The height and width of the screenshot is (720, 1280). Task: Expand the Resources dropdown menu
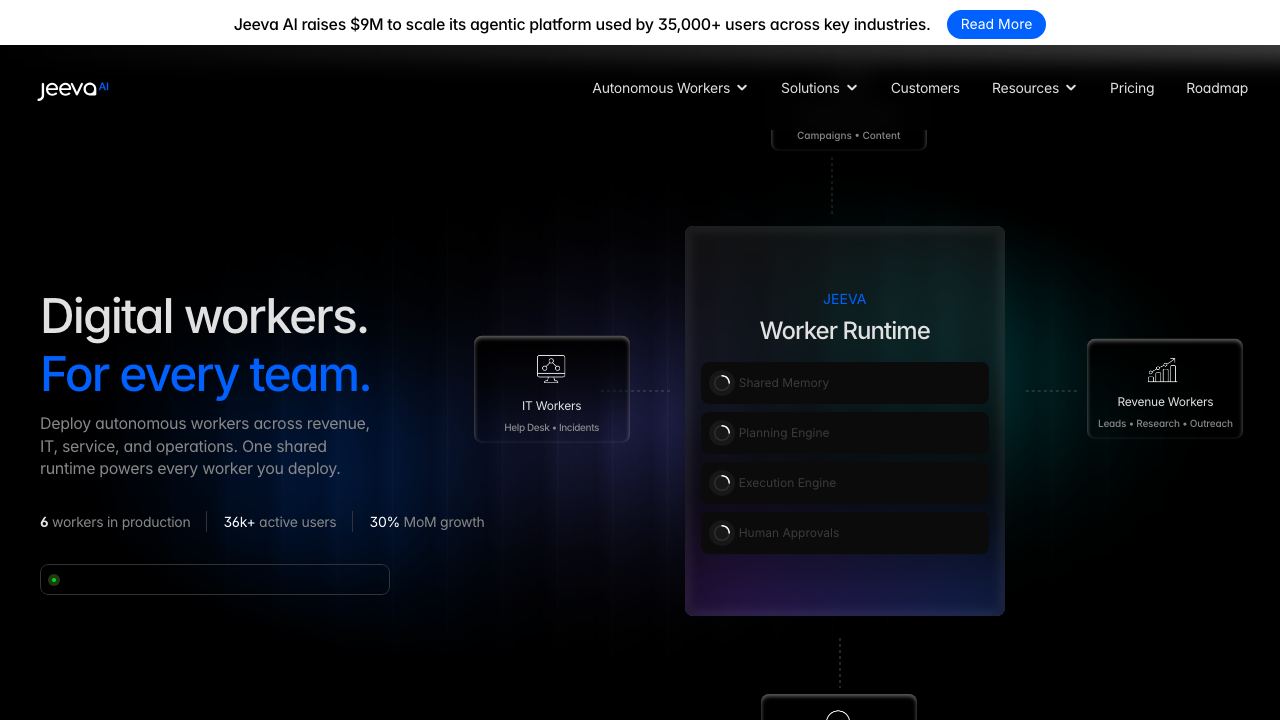(x=1034, y=88)
